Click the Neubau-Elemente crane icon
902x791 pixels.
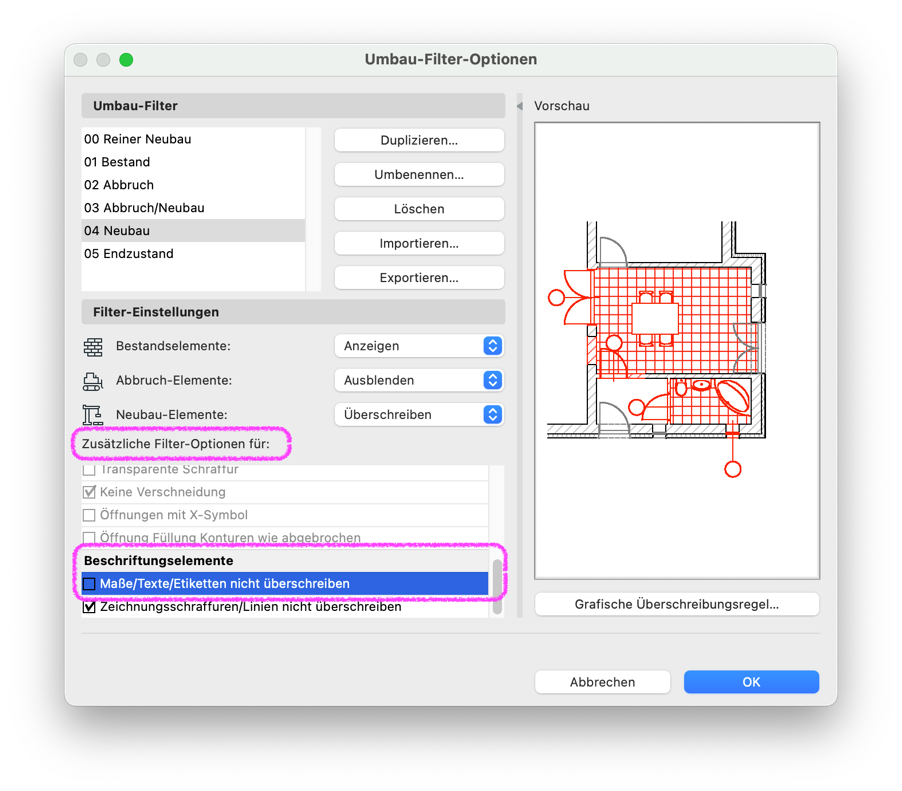click(93, 415)
